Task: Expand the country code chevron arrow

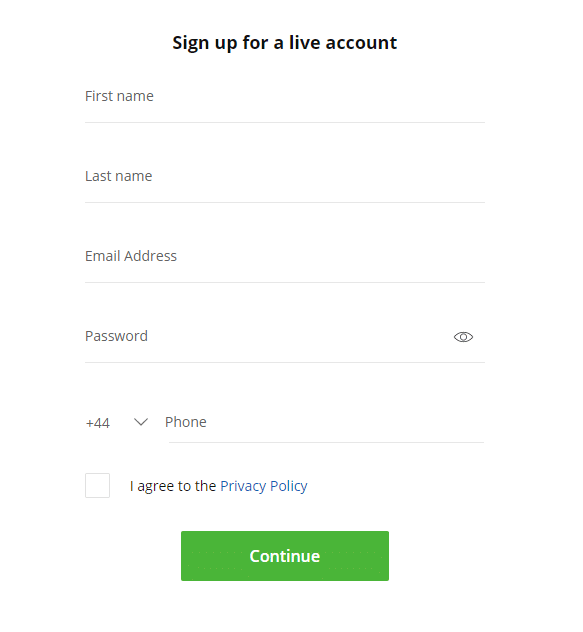Action: pyautogui.click(x=141, y=422)
